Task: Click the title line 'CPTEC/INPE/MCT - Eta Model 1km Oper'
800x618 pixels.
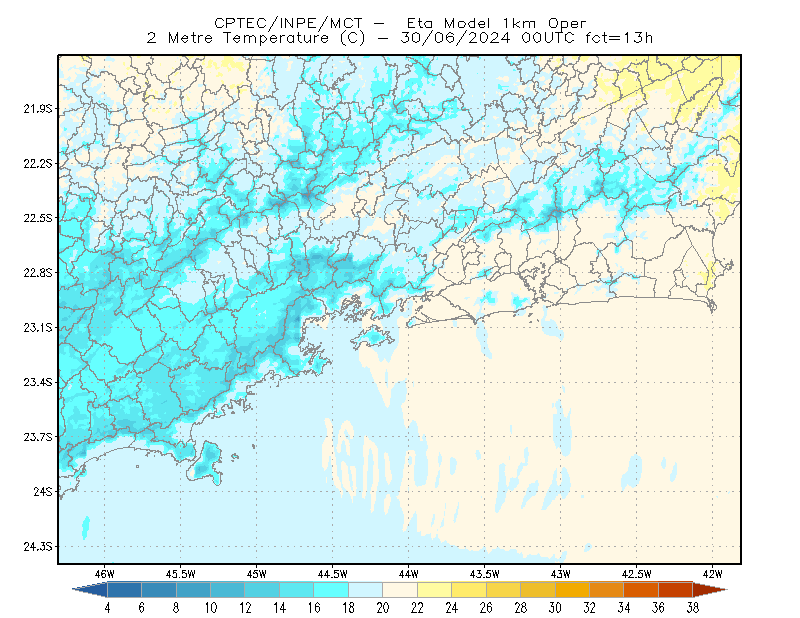Action: (400, 23)
